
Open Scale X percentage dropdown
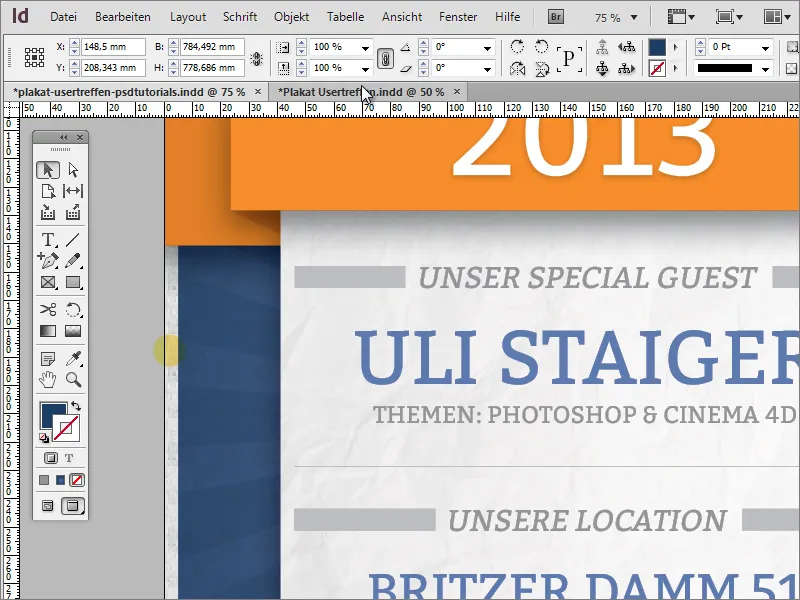[365, 48]
